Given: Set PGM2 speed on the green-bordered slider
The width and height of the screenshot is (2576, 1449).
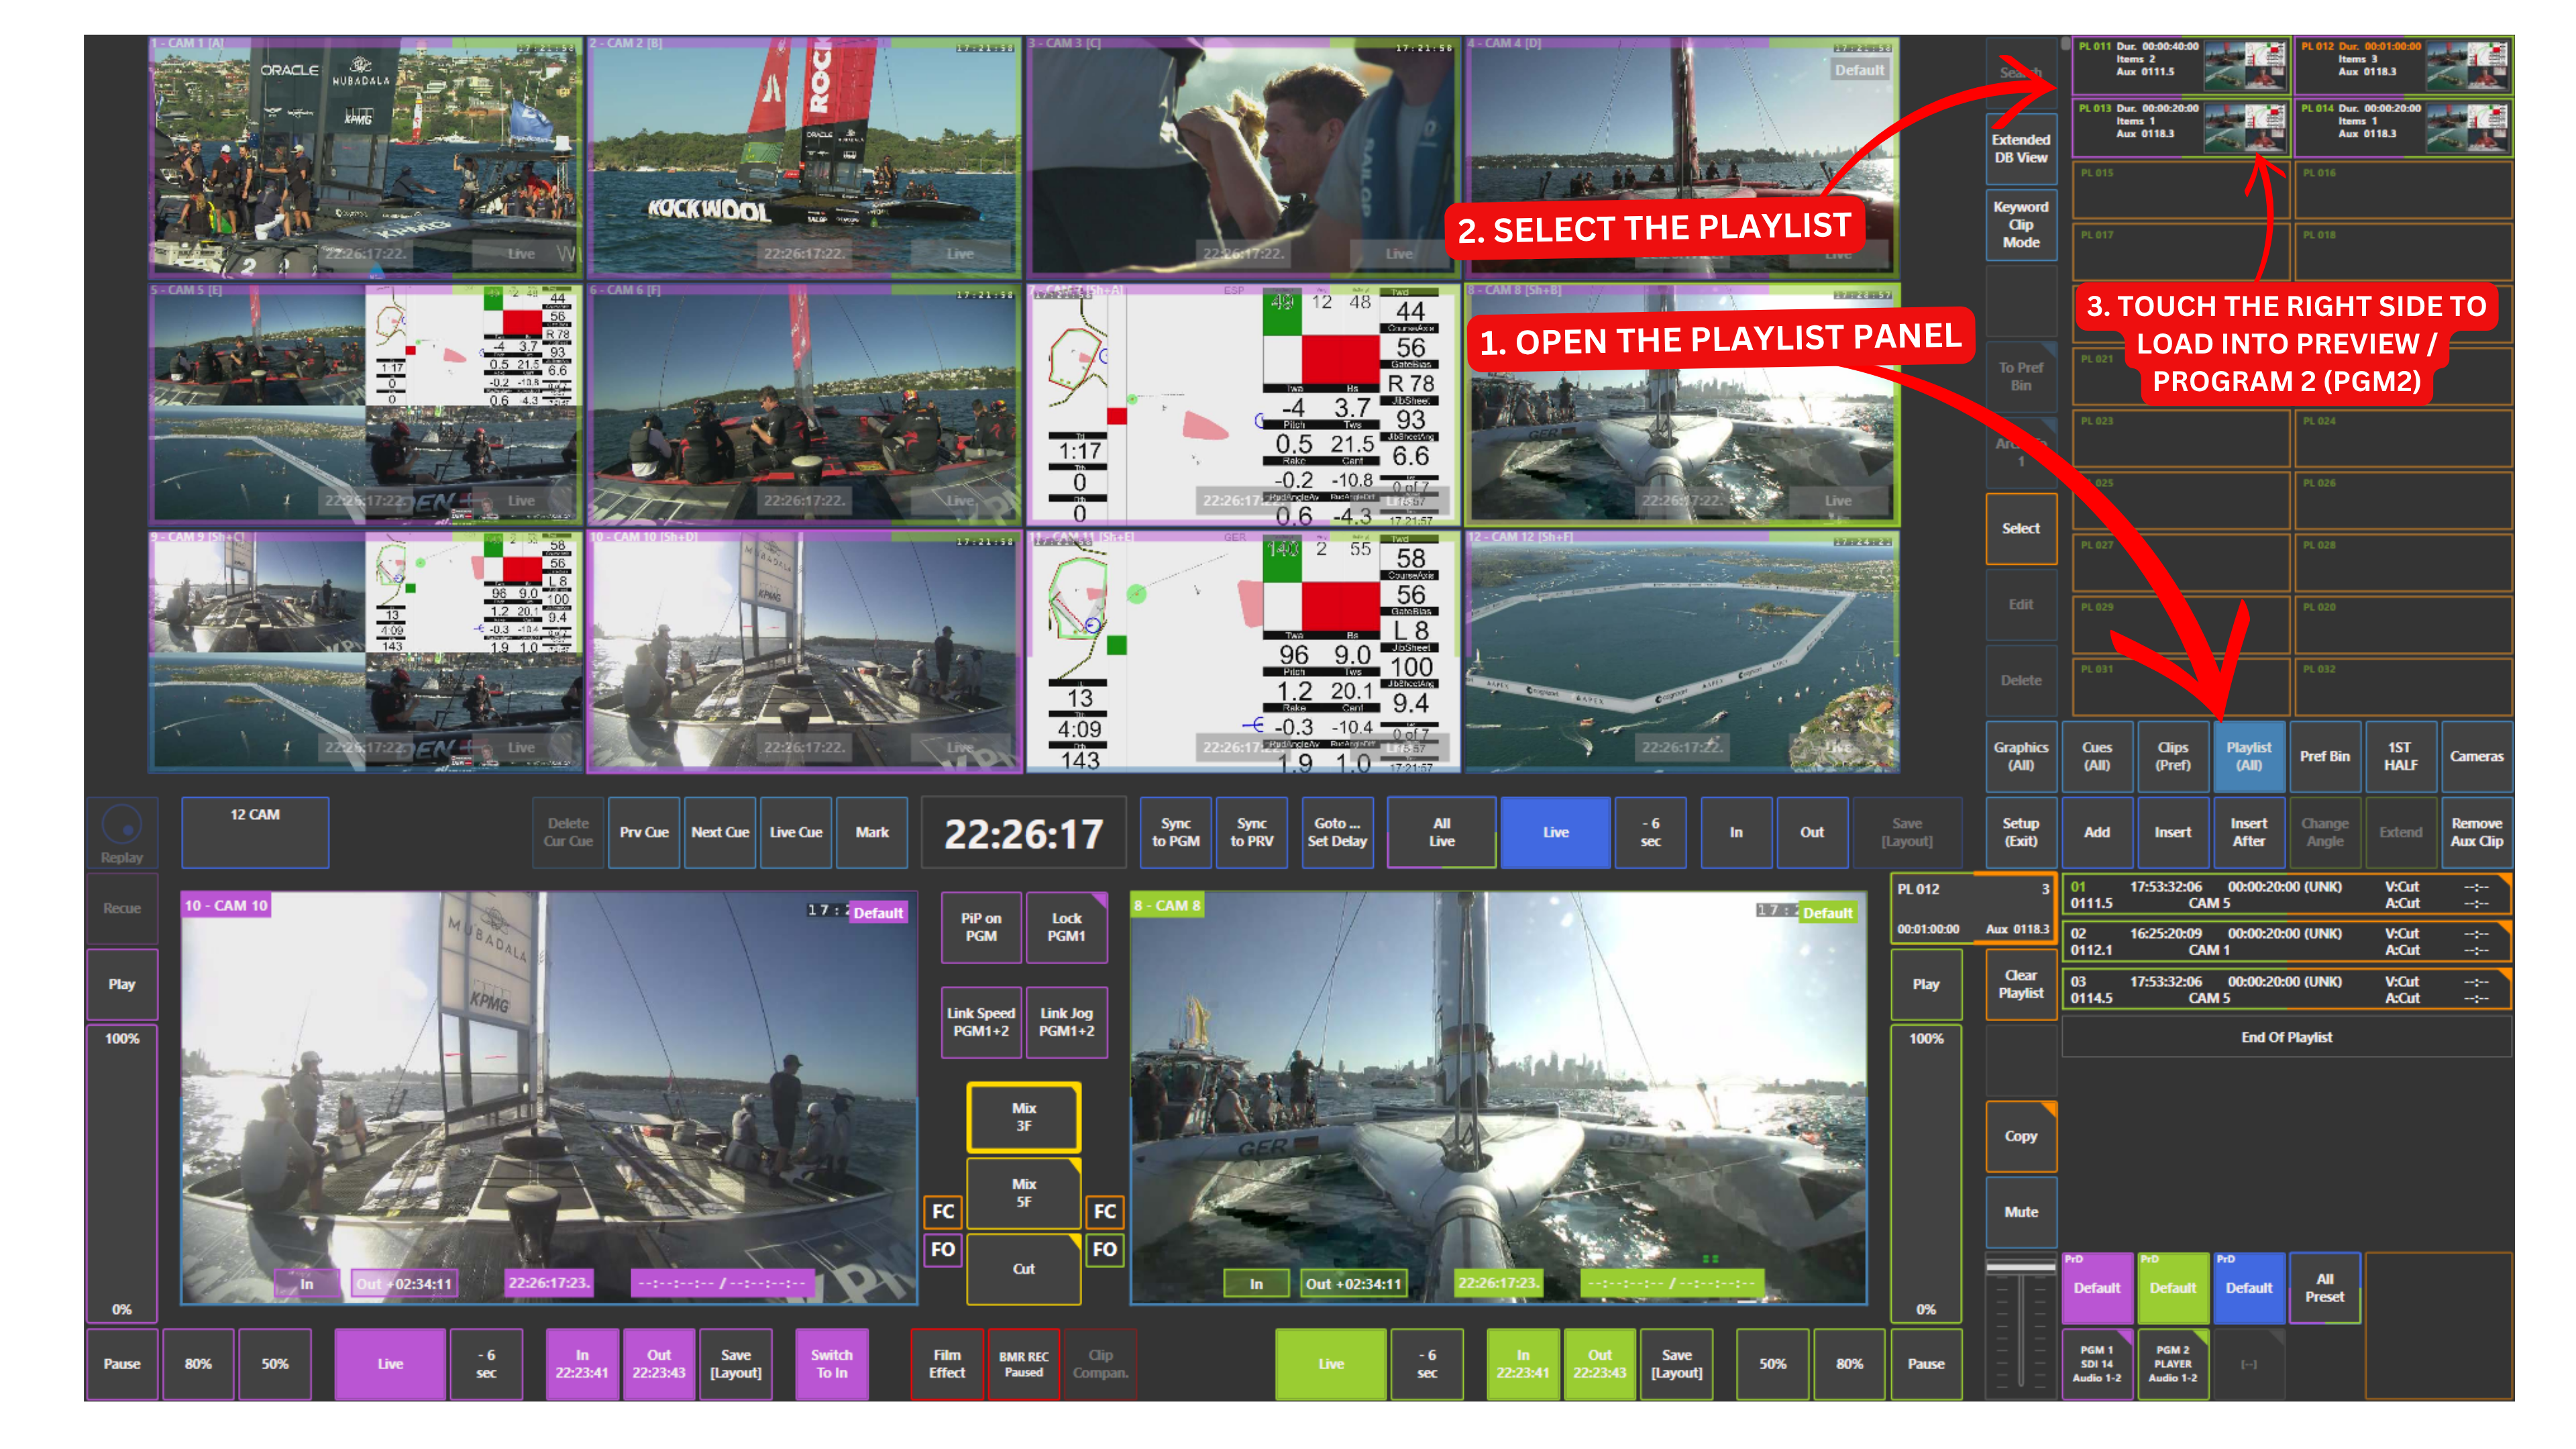Looking at the screenshot, I should click(x=1926, y=1174).
